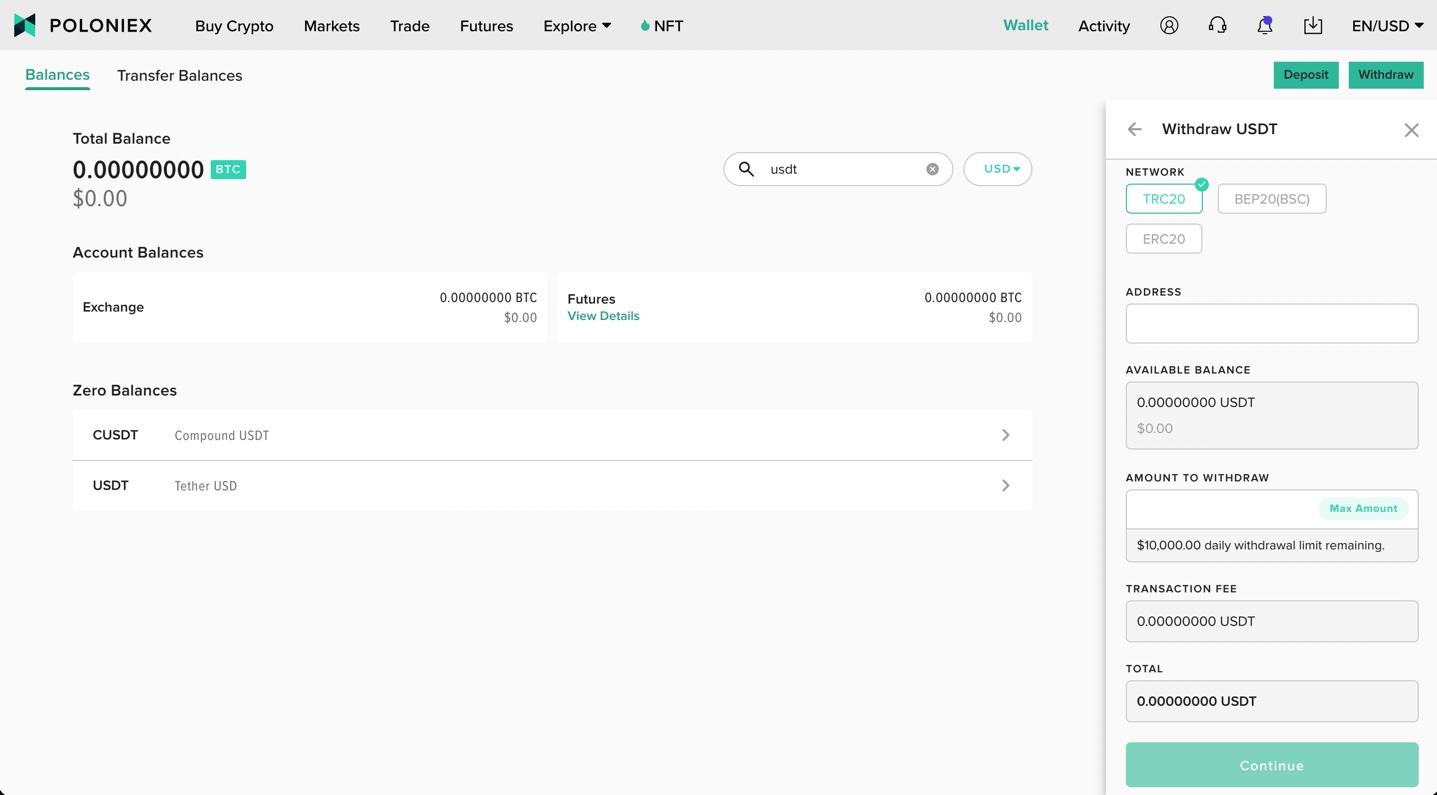Close the Withdraw USDT panel

(1411, 130)
